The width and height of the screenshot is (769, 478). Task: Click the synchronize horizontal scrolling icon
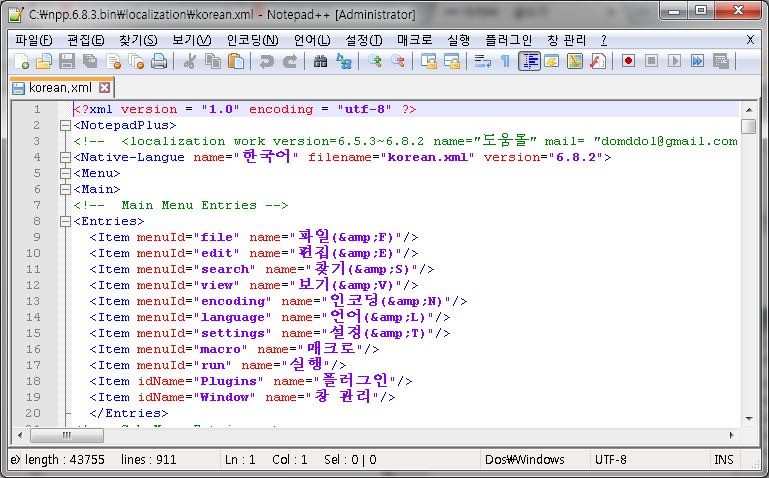pyautogui.click(x=452, y=61)
